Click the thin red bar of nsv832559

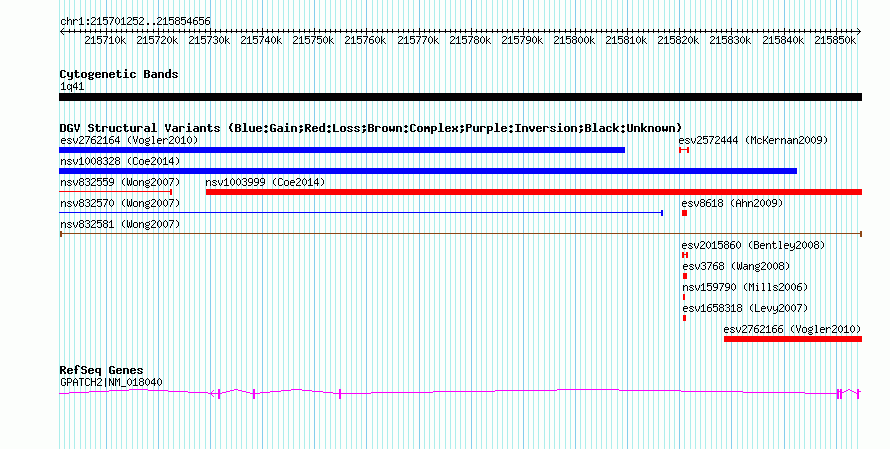point(115,192)
